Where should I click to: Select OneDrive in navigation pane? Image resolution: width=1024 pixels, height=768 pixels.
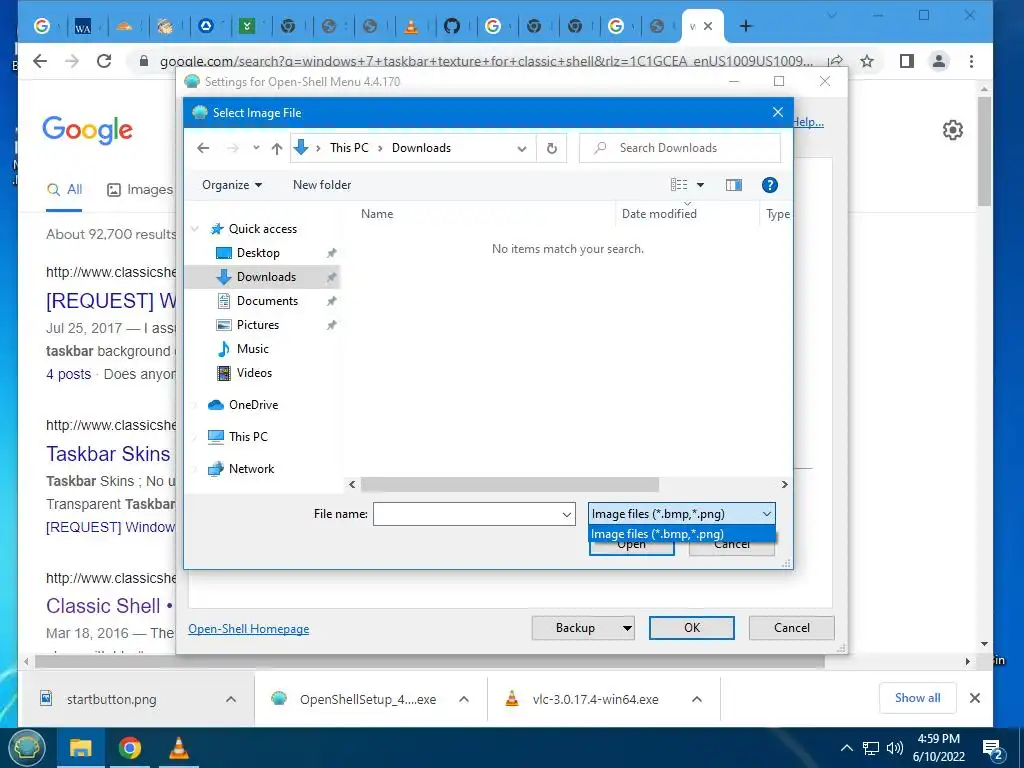point(253,405)
